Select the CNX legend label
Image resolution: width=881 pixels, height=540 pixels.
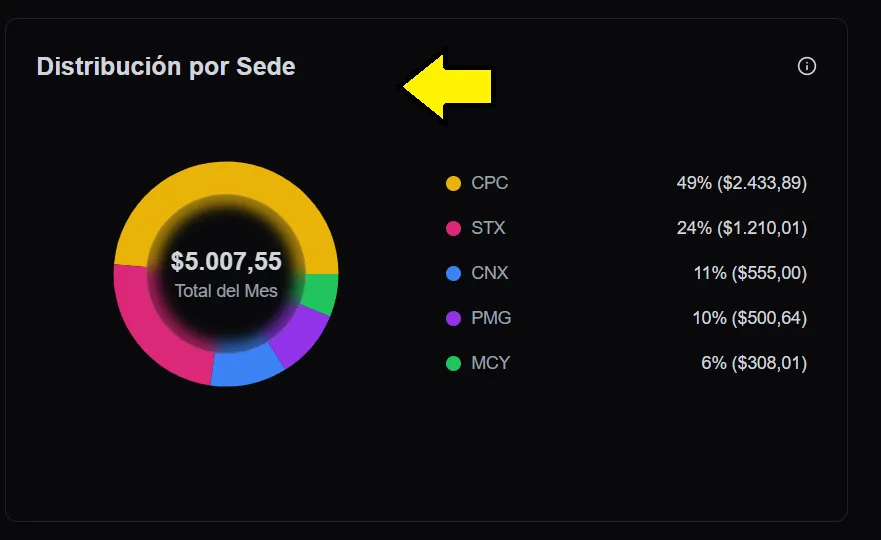[x=490, y=273]
